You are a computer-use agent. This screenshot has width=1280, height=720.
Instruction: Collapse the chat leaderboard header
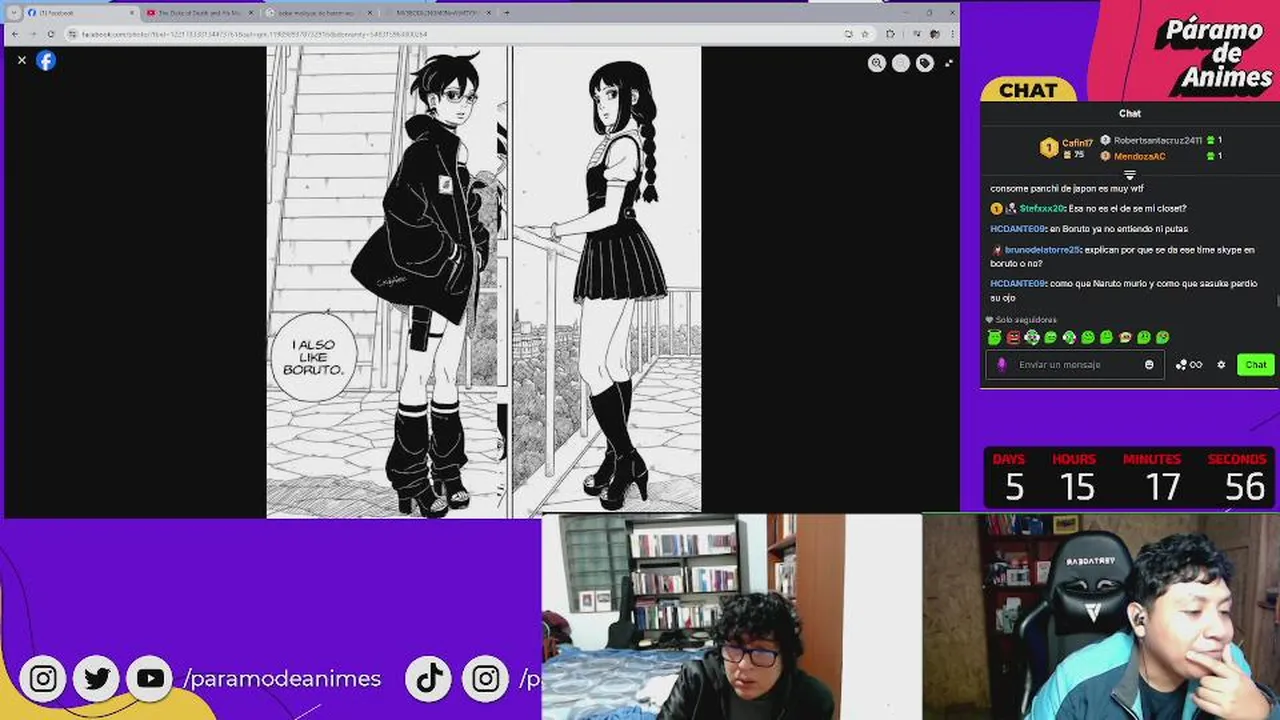point(1130,175)
